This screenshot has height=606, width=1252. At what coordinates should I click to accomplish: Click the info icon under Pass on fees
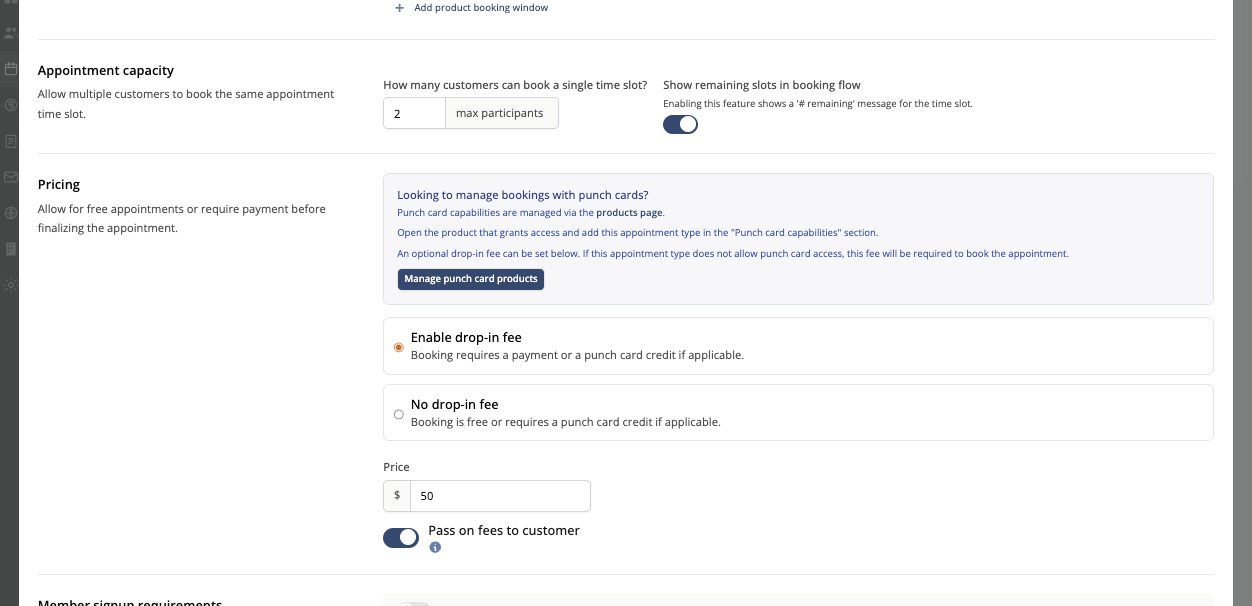435,548
